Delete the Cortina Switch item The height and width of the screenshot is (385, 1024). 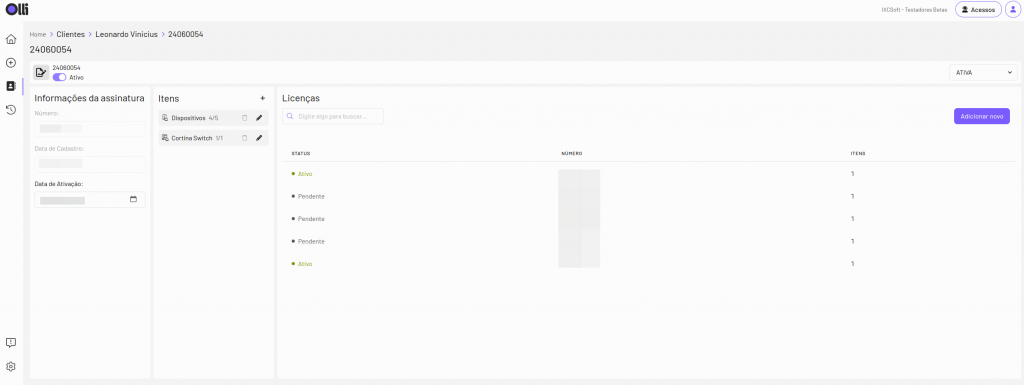click(x=244, y=138)
